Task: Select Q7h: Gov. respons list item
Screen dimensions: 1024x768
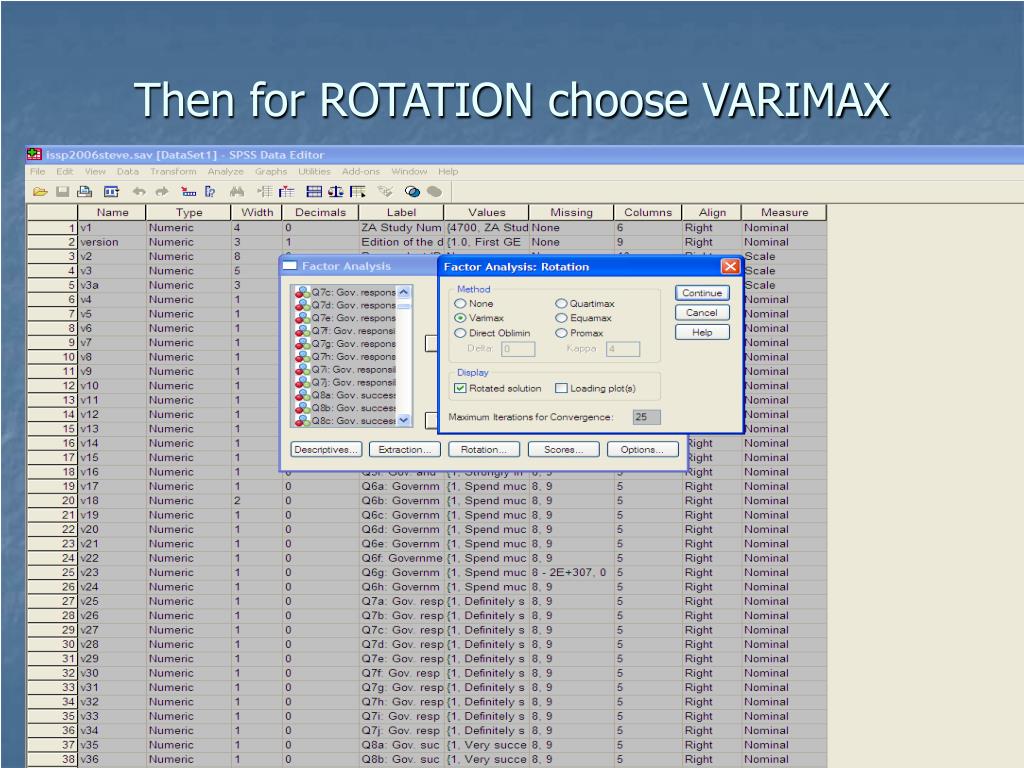Action: pyautogui.click(x=345, y=357)
